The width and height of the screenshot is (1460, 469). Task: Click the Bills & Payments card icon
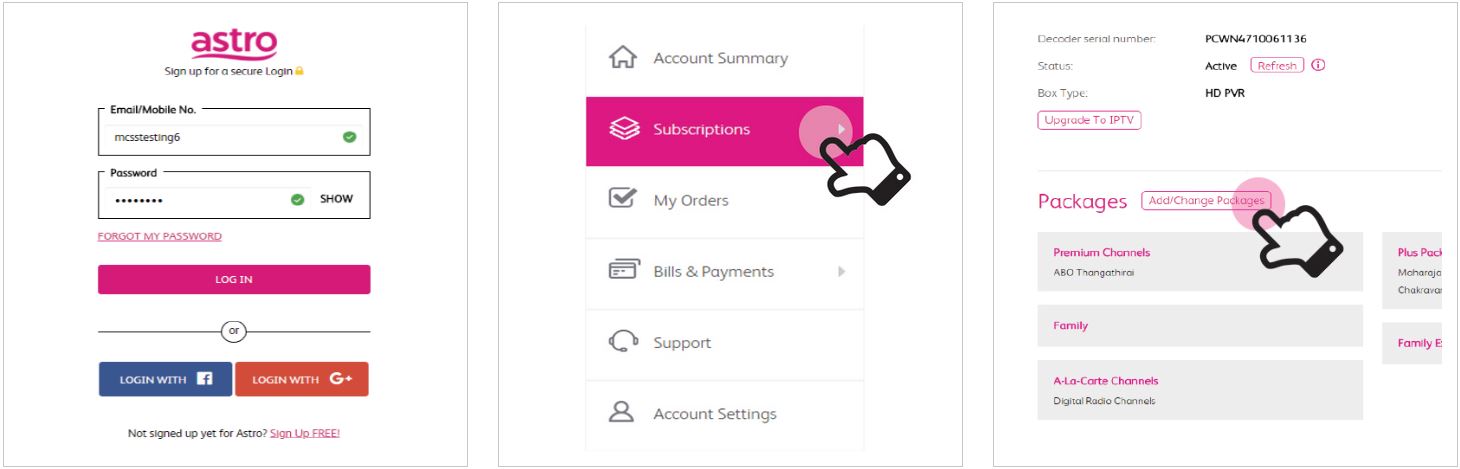(x=623, y=271)
